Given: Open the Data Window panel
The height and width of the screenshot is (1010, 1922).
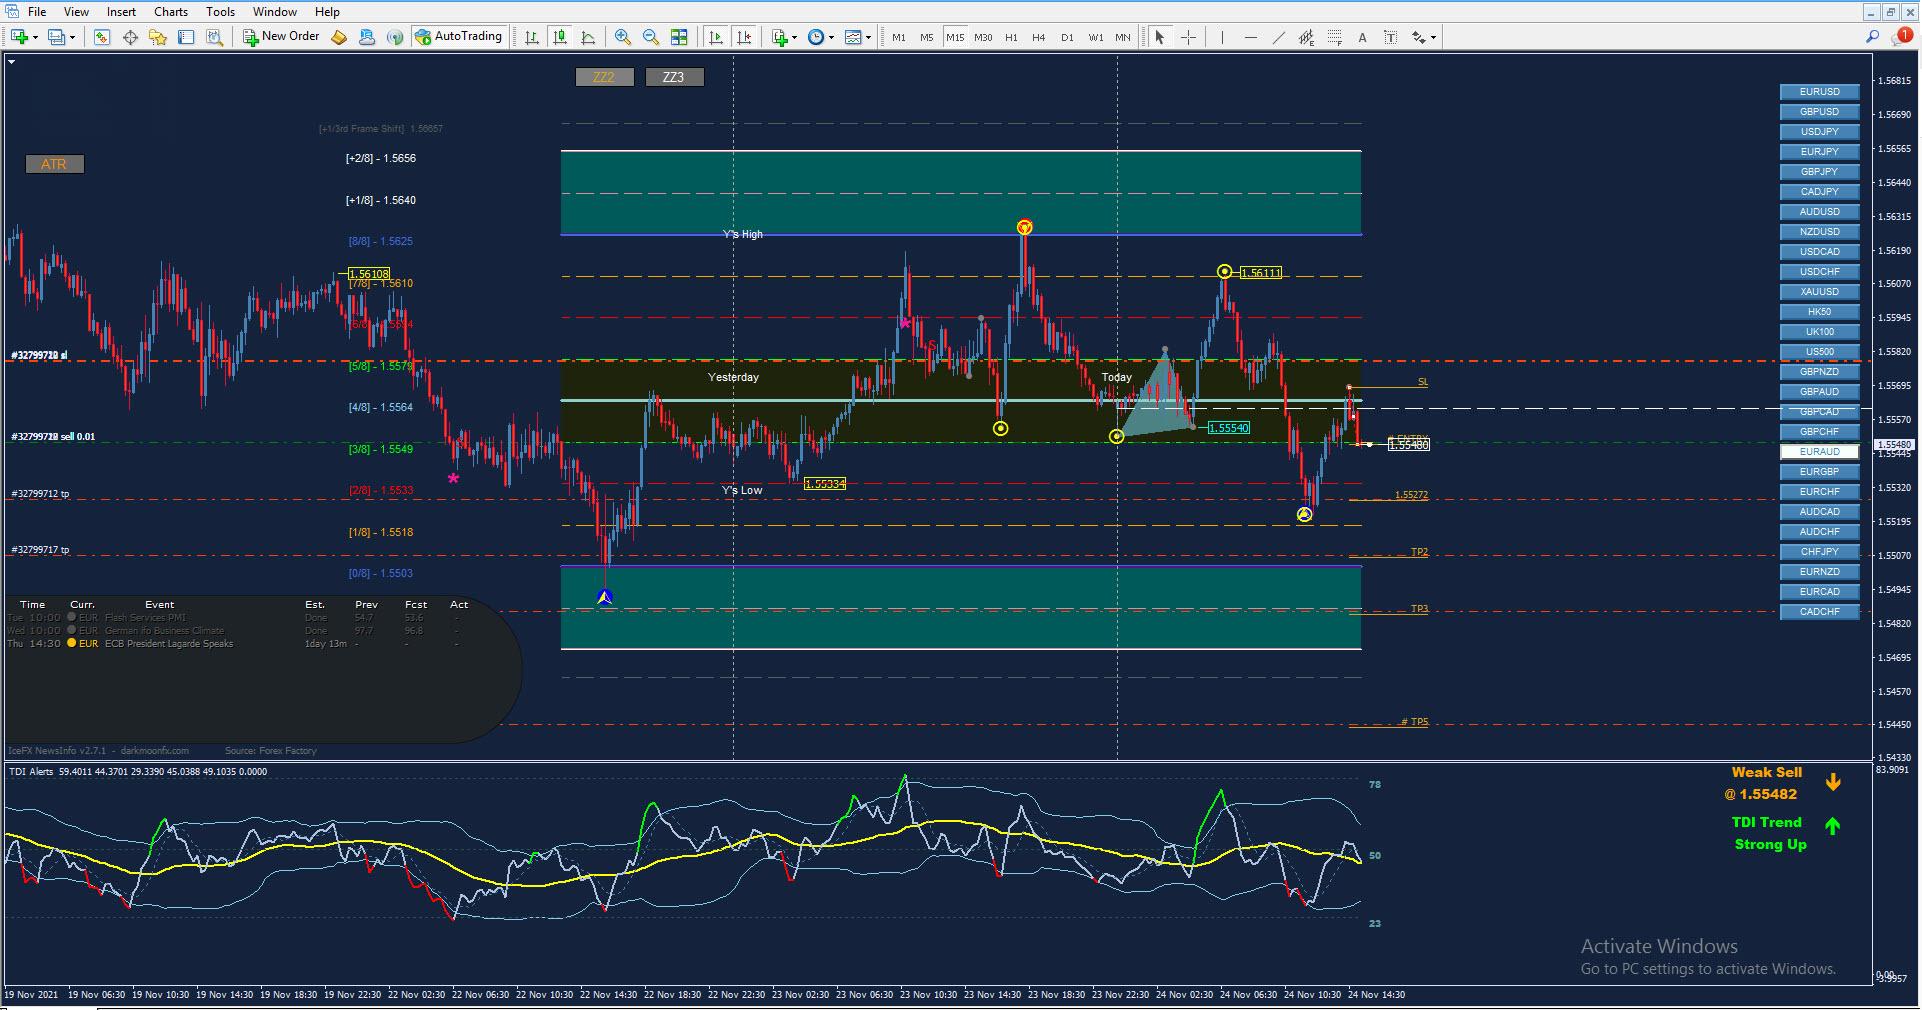Looking at the screenshot, I should coord(130,37).
